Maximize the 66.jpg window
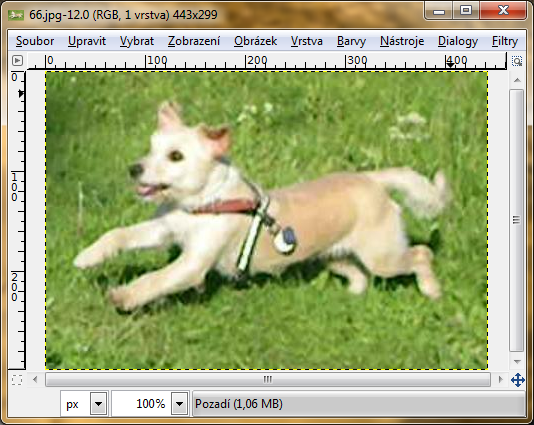The image size is (534, 425). 466,11
